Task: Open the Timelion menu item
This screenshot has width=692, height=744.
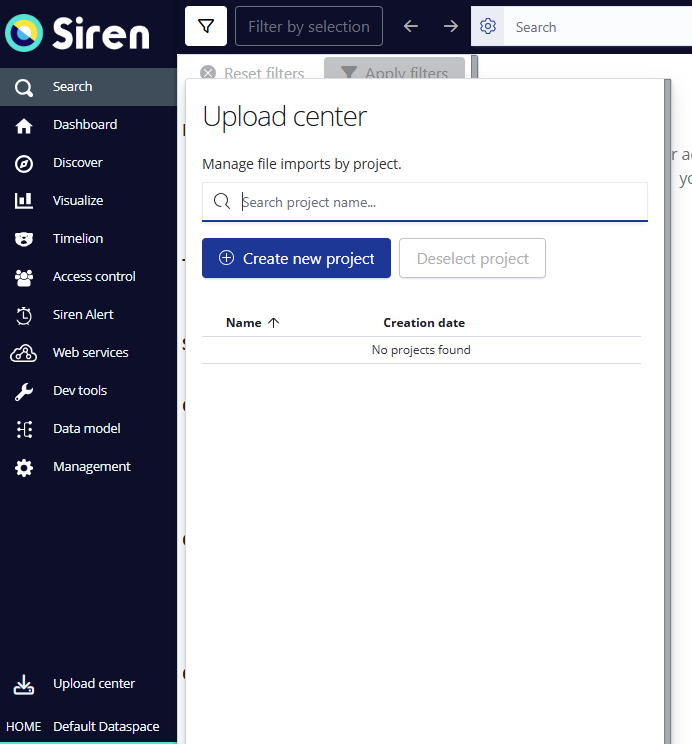Action: pyautogui.click(x=77, y=239)
